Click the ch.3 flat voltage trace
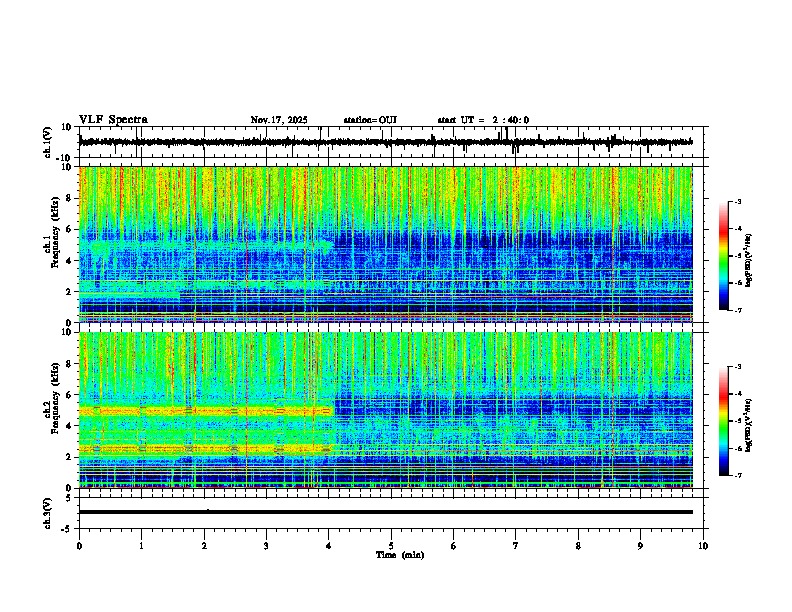This screenshot has height=612, width=792. [x=386, y=512]
